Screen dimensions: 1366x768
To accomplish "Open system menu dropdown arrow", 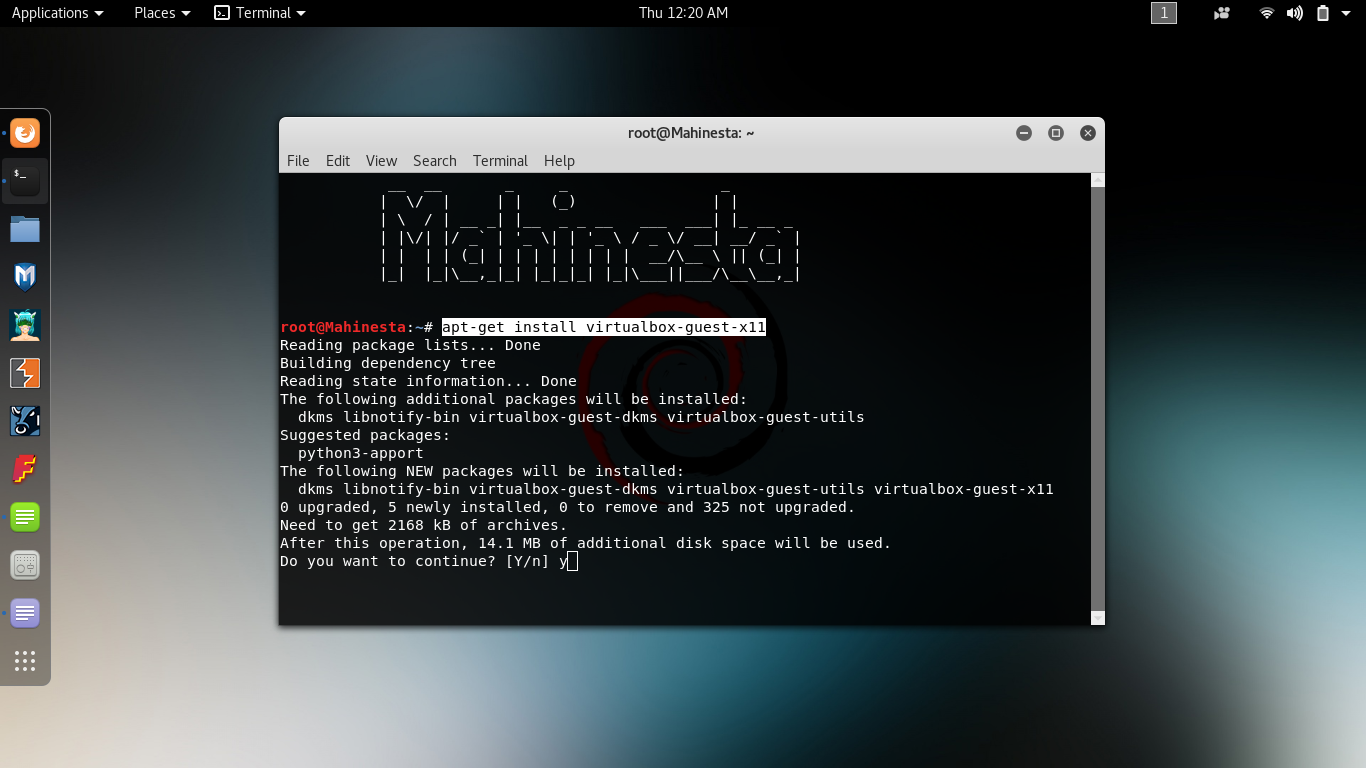I will click(1348, 13).
